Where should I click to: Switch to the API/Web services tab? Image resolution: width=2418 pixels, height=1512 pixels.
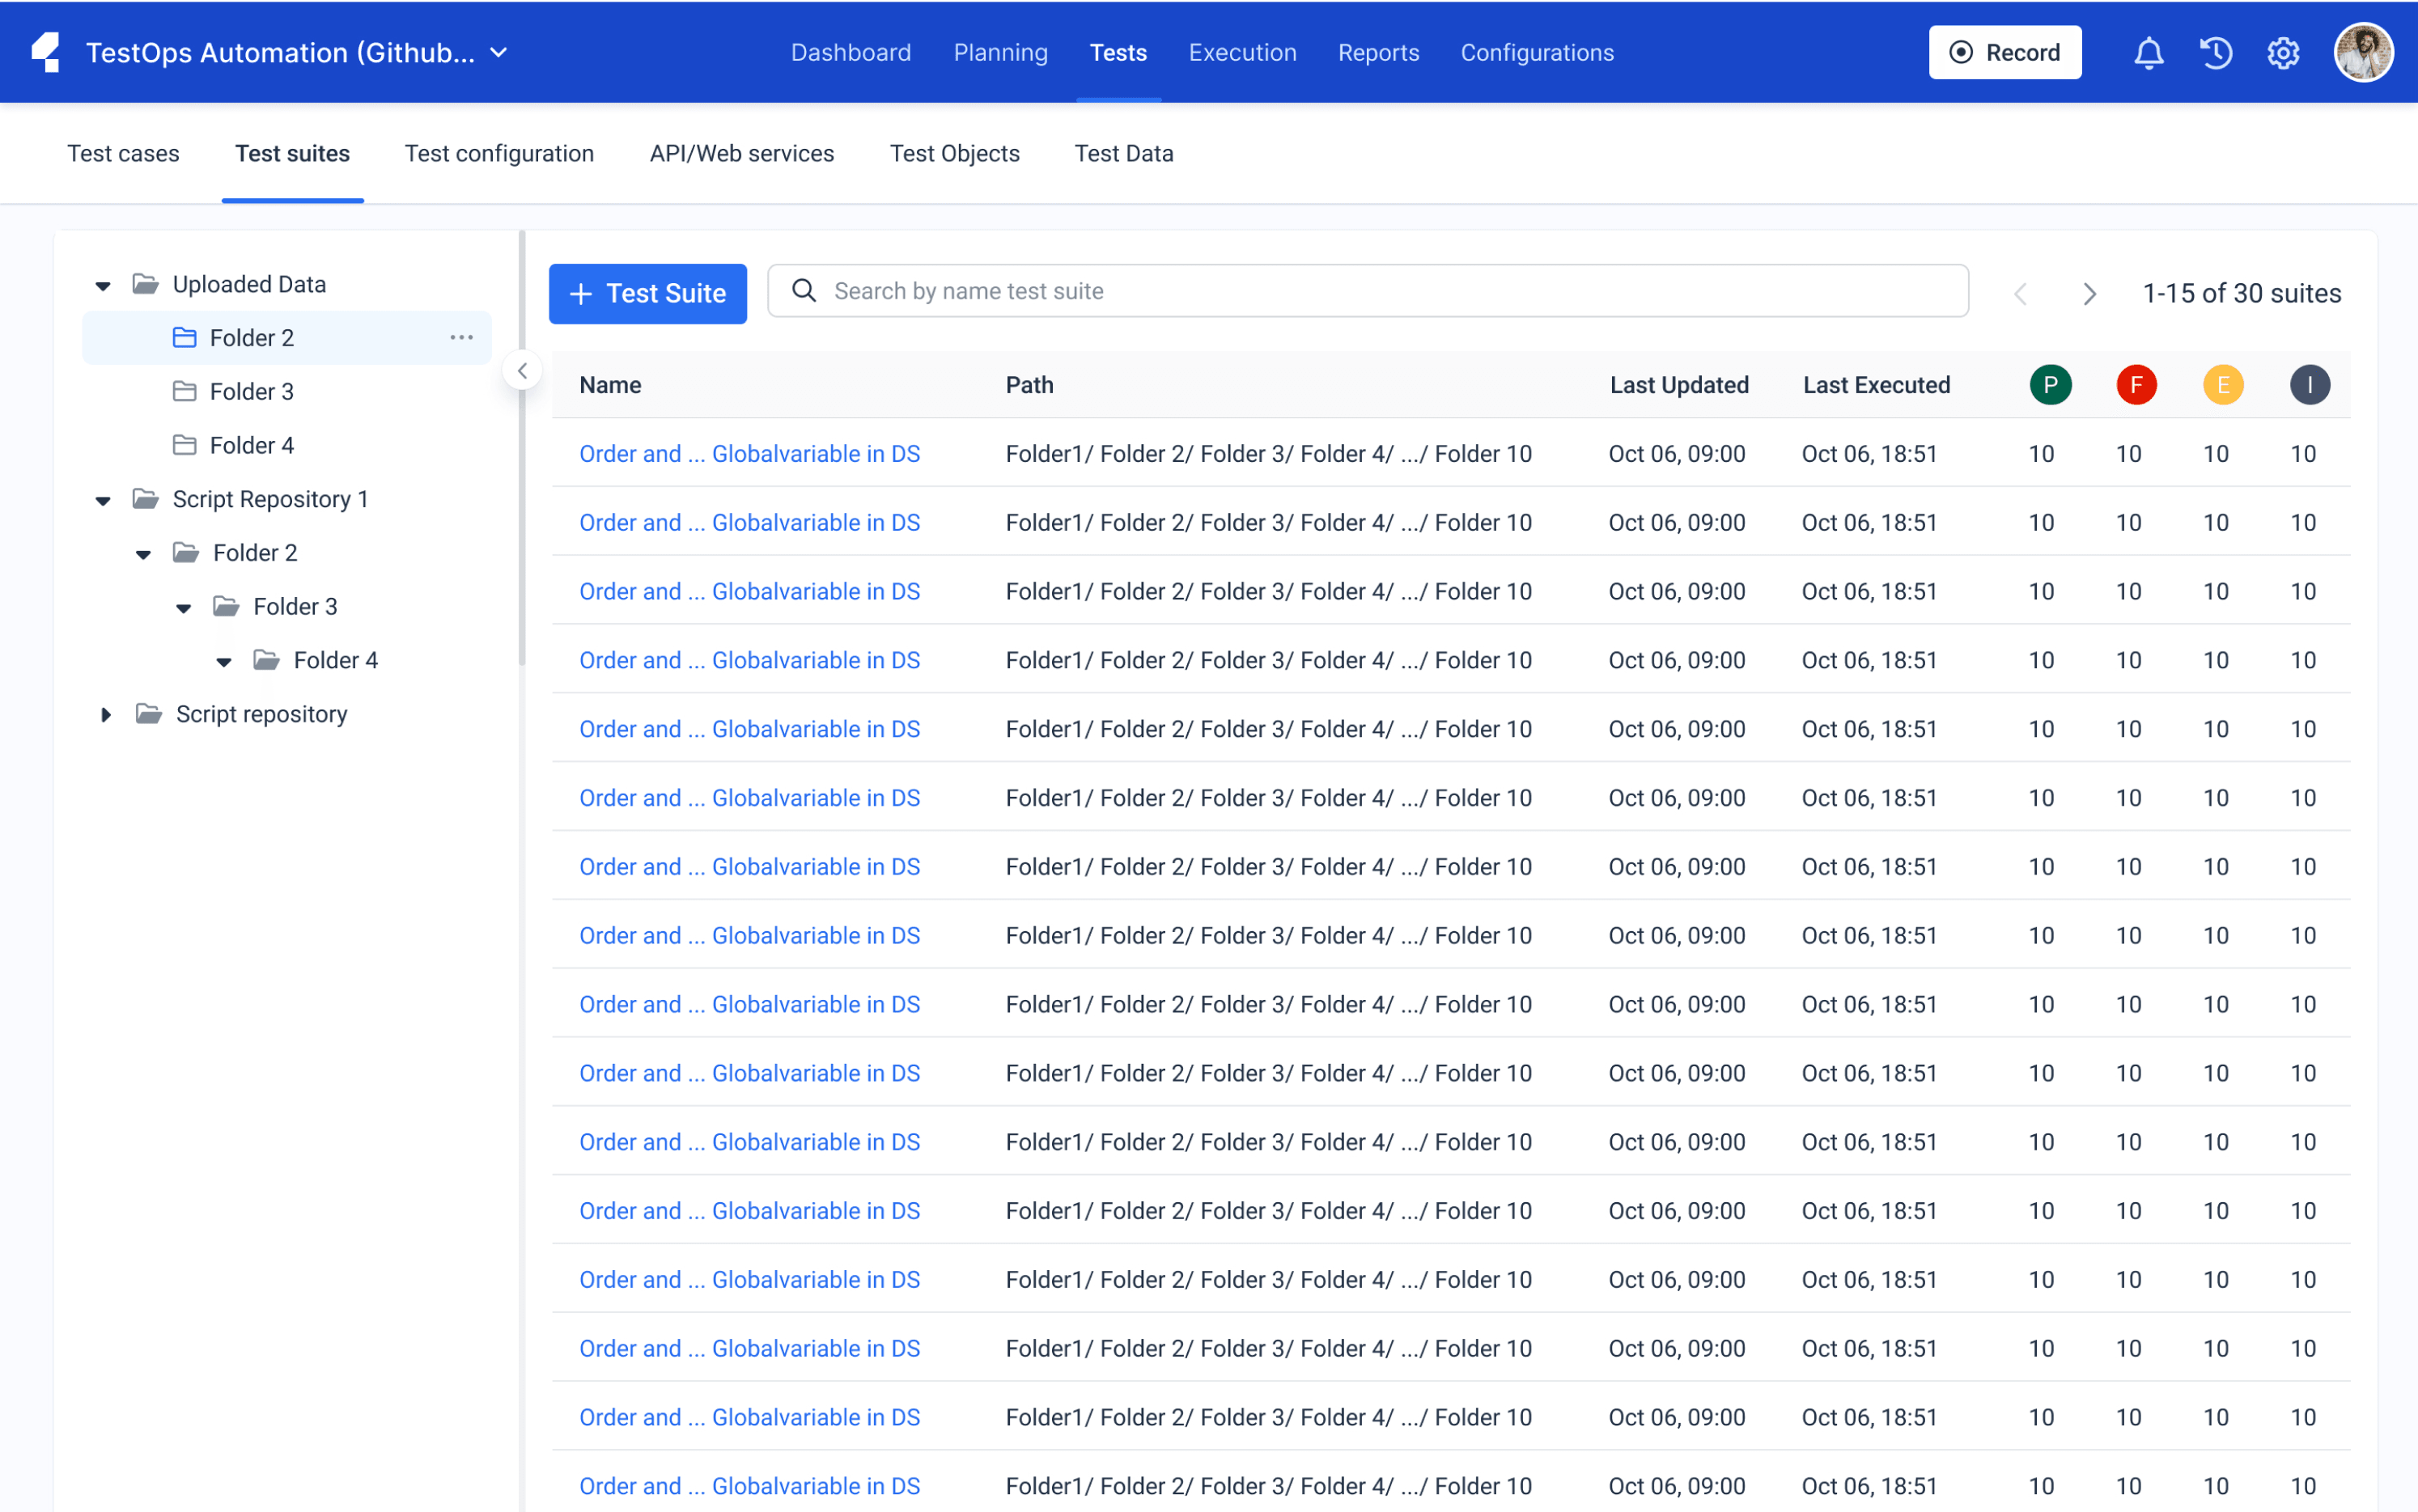coord(741,153)
